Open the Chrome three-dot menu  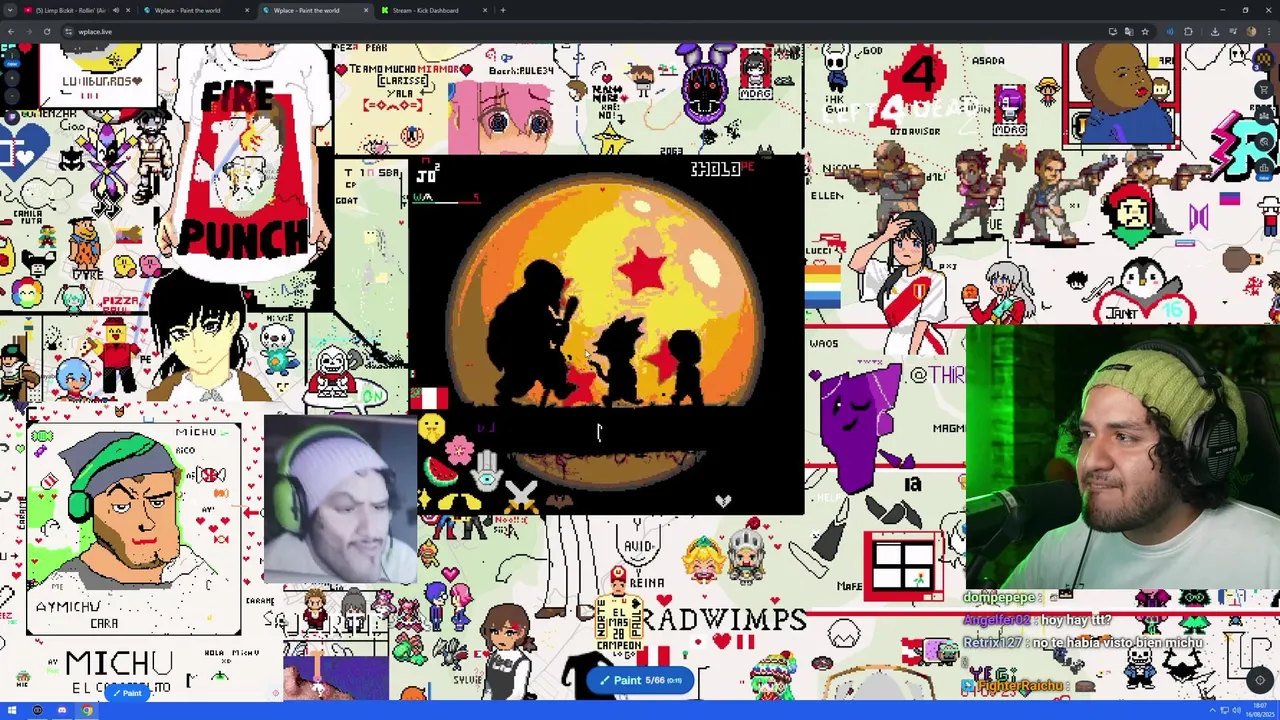(1269, 31)
